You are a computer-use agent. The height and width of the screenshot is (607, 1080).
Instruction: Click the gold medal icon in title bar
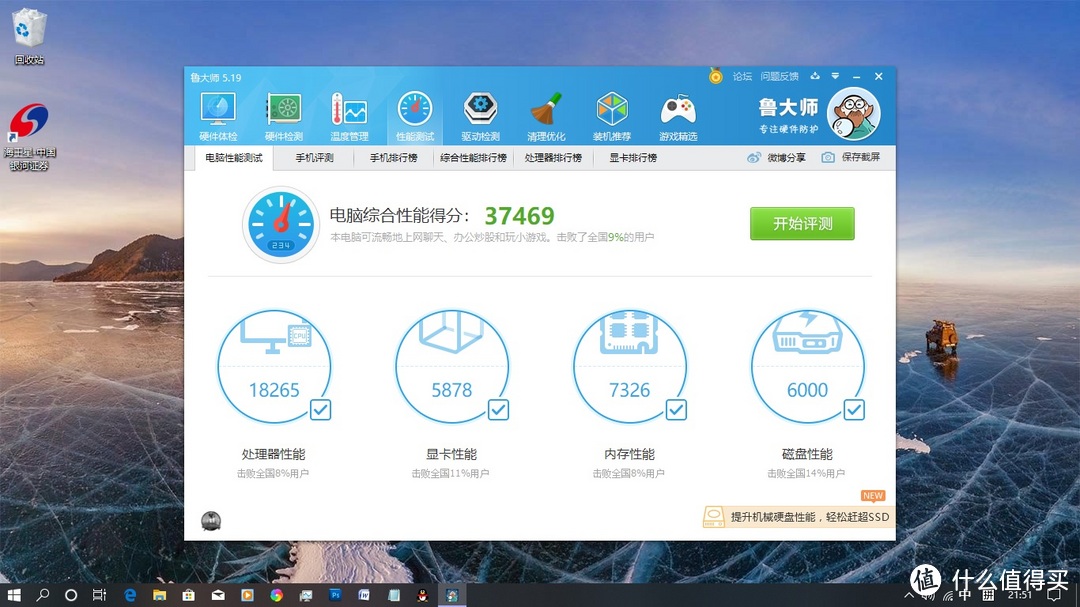point(716,76)
